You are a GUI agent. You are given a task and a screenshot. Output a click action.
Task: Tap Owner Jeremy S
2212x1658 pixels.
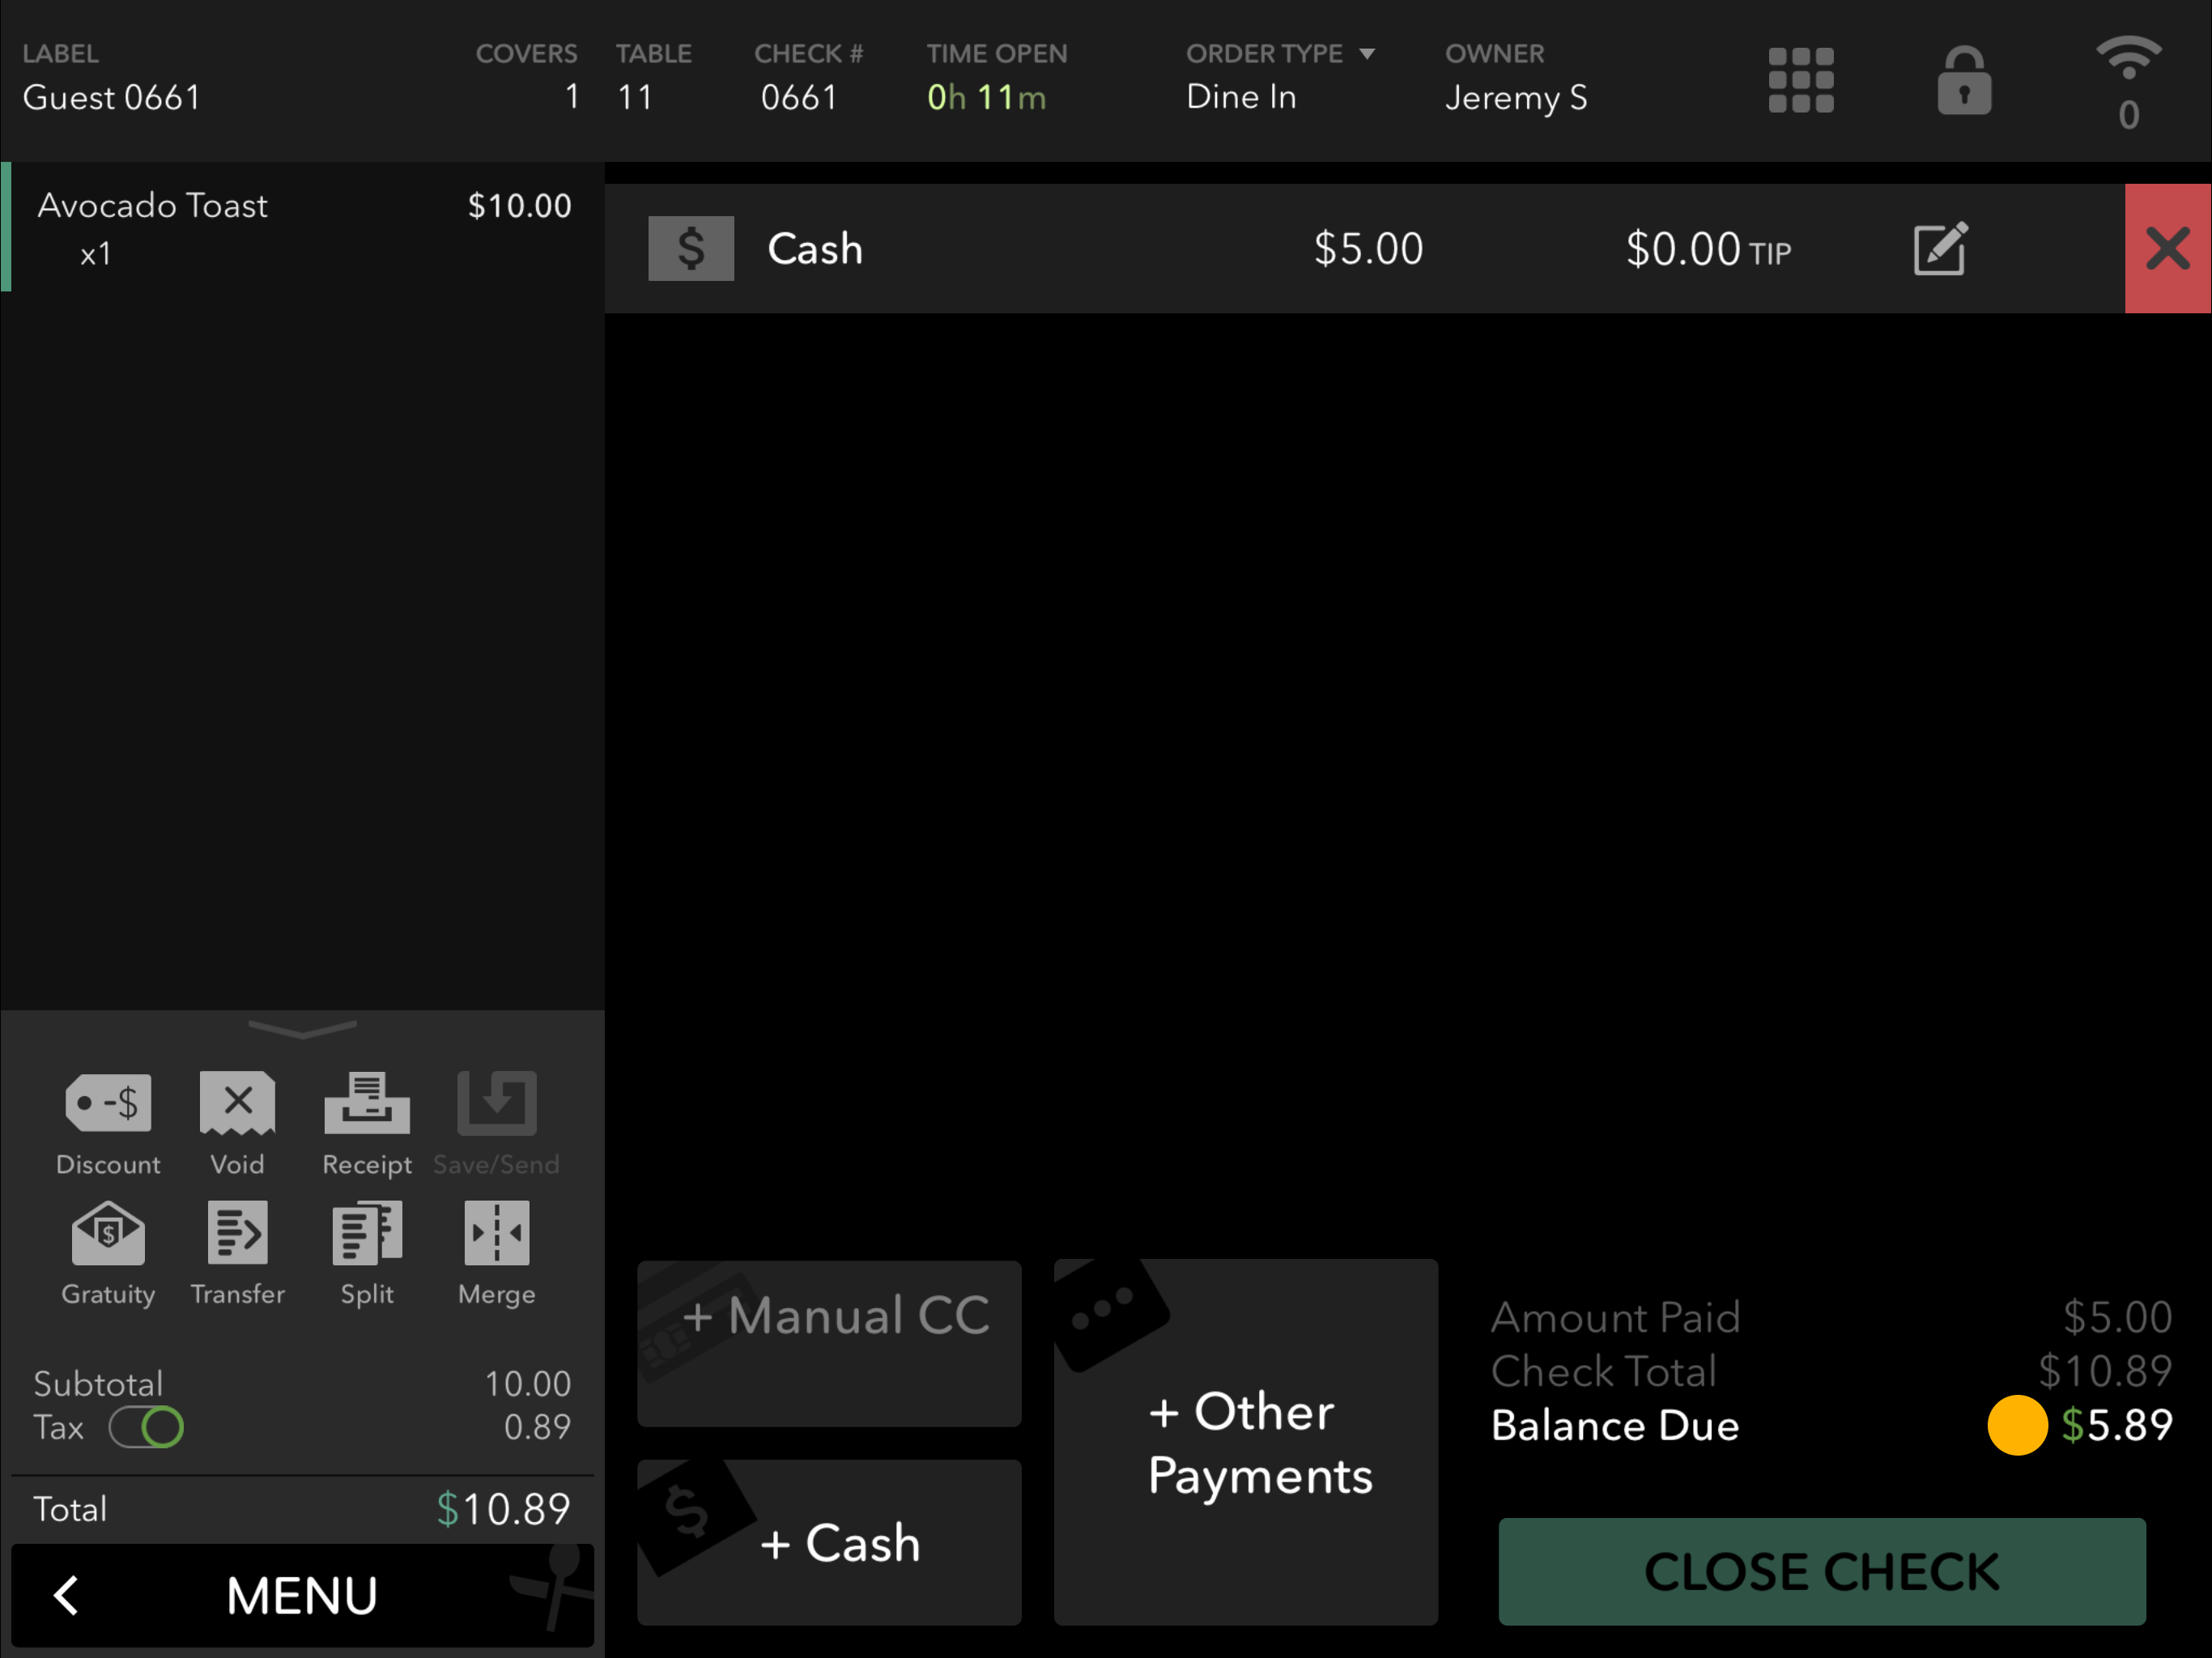tap(1516, 98)
